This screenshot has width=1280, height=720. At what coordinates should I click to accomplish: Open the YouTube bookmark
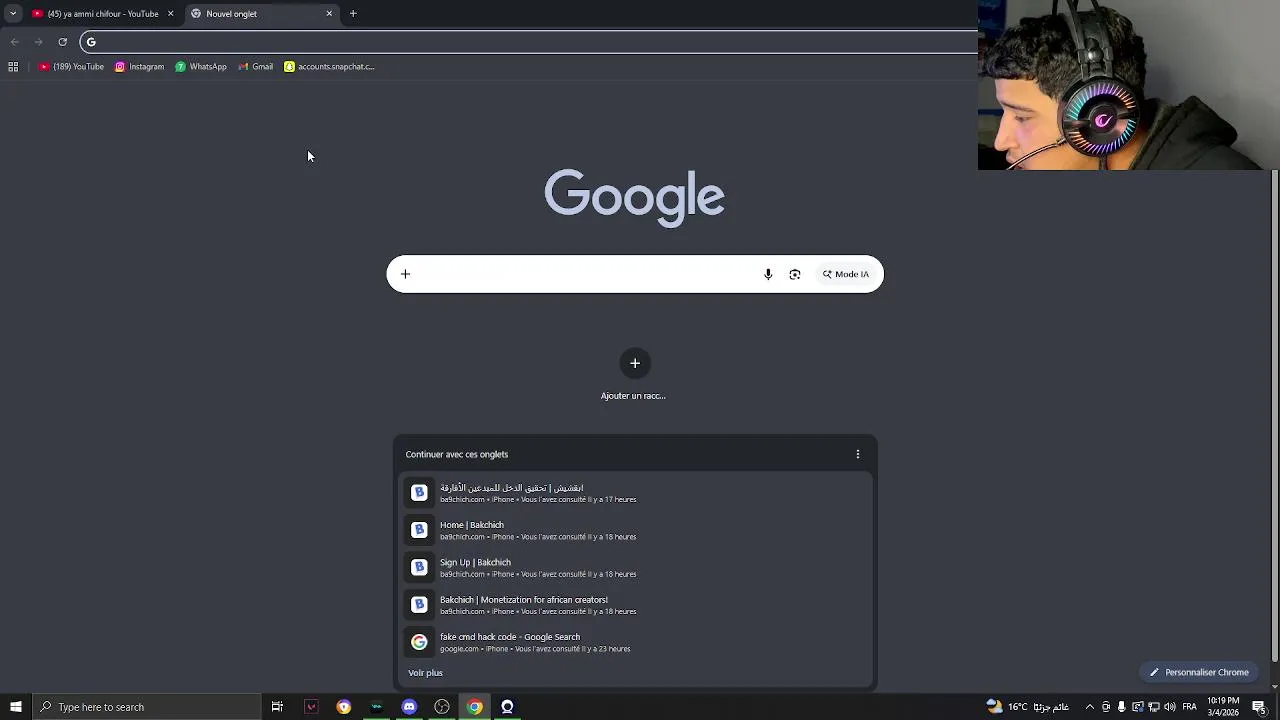click(71, 67)
